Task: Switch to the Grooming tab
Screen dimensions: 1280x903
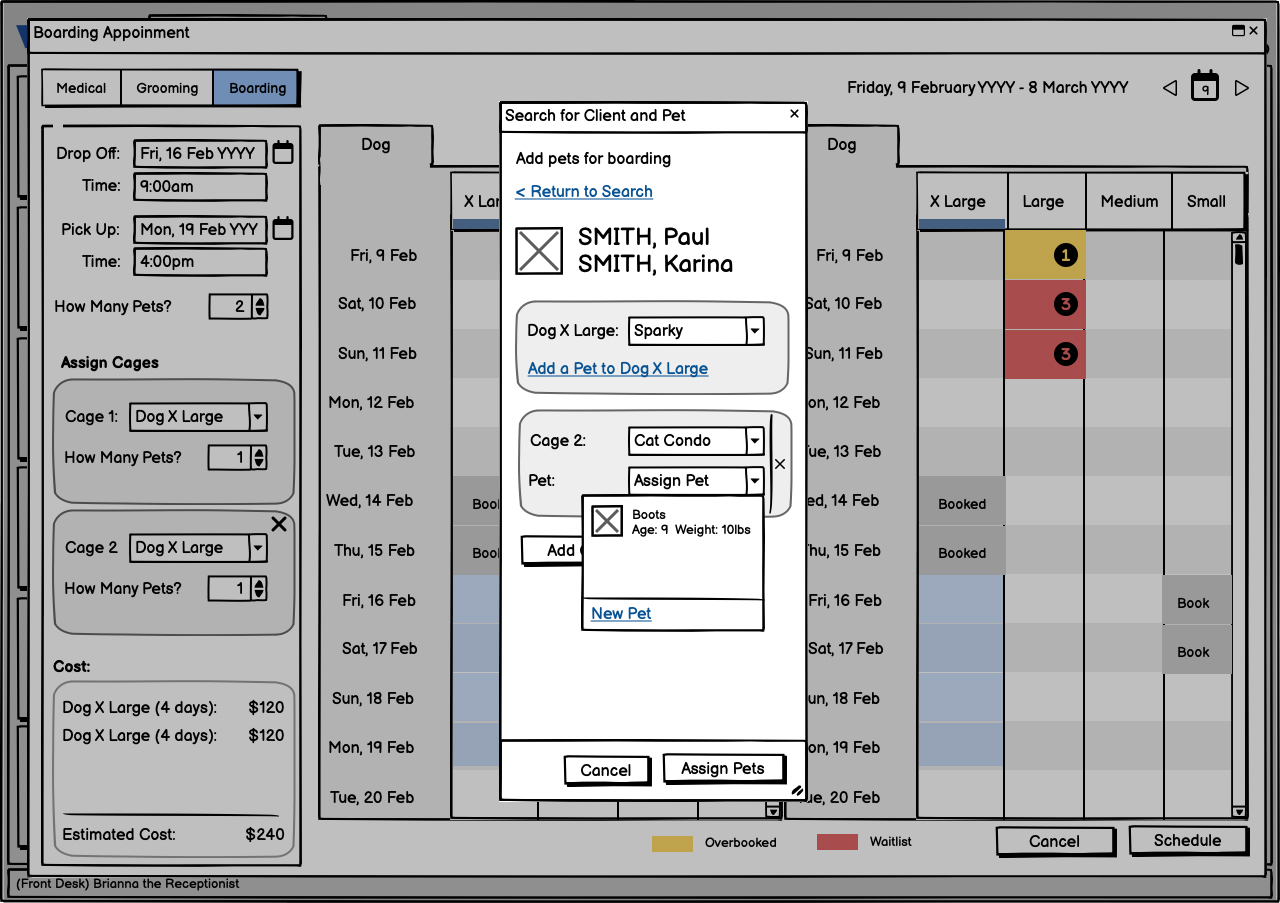Action: click(167, 88)
